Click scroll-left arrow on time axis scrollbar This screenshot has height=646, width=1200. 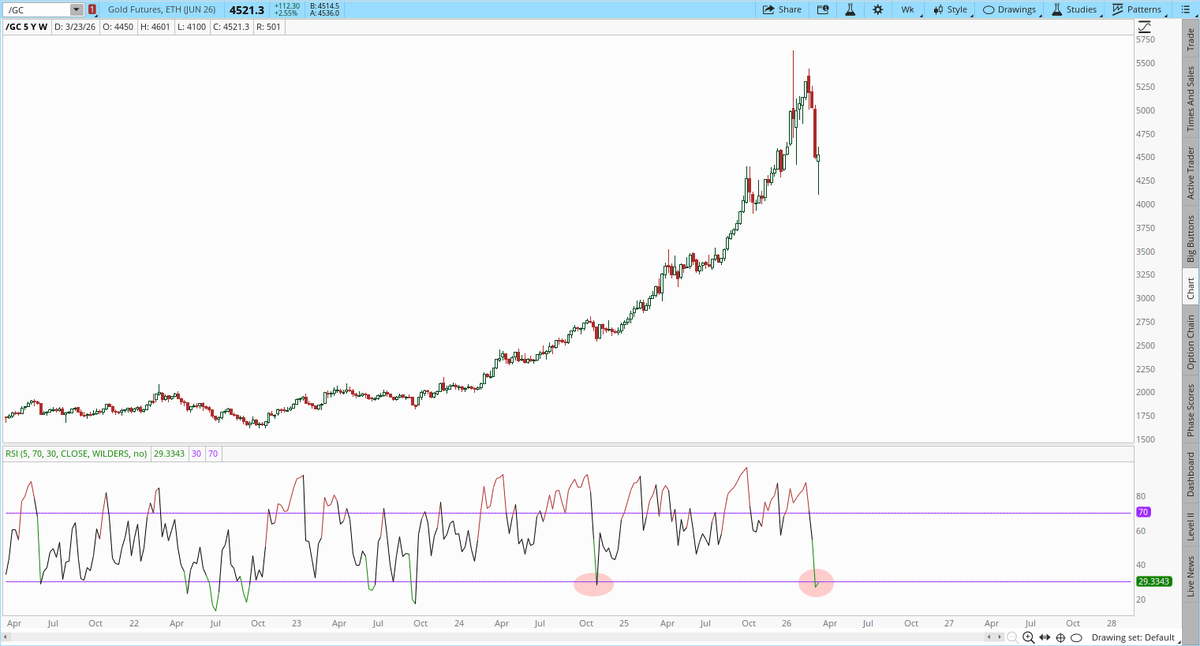pos(990,637)
